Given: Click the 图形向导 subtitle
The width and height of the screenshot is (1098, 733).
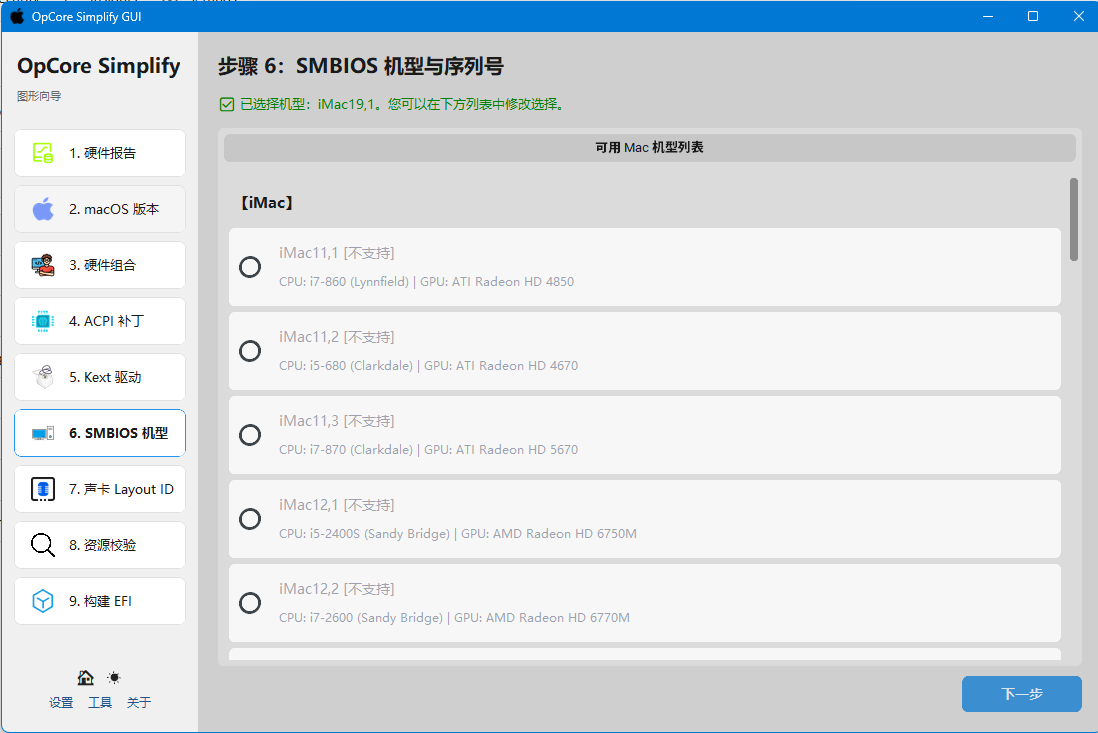Looking at the screenshot, I should [x=39, y=96].
